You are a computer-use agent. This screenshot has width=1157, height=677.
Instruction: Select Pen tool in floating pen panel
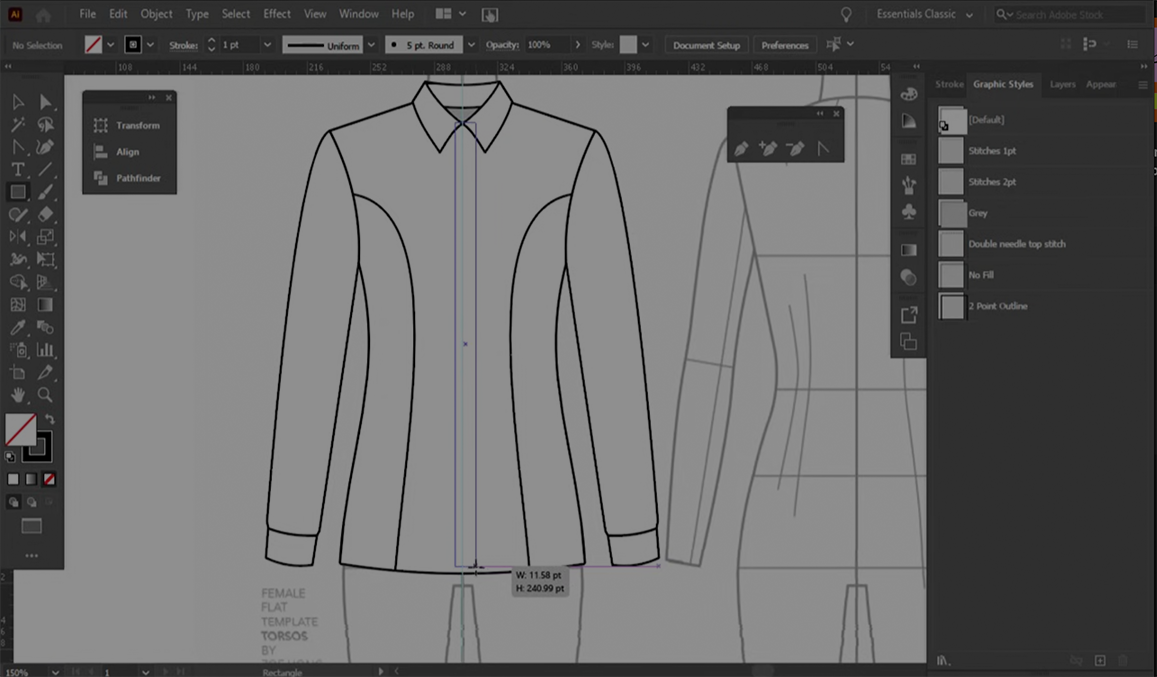click(x=741, y=148)
